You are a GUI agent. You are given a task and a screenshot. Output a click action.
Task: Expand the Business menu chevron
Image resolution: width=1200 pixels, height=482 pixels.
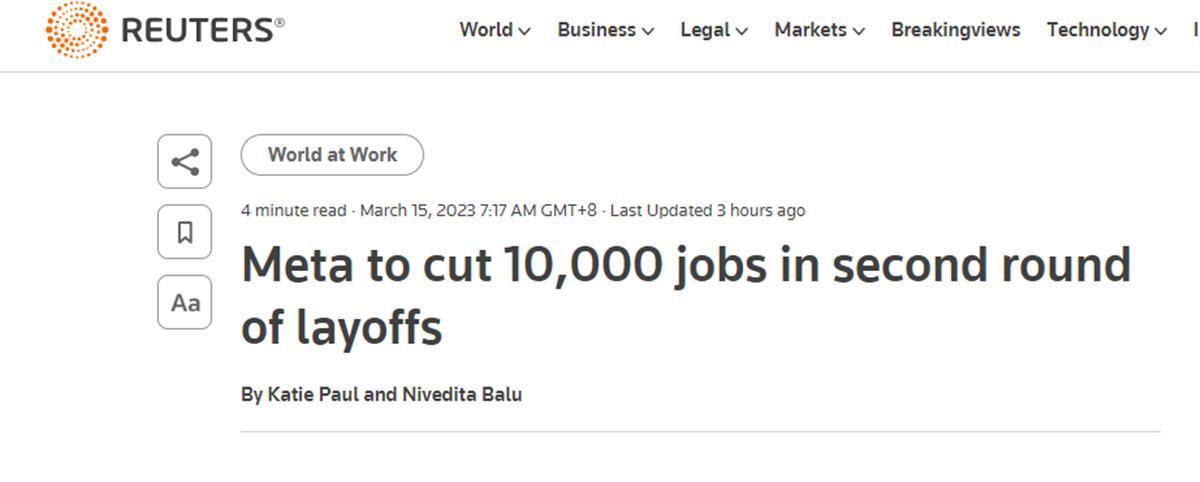(648, 31)
